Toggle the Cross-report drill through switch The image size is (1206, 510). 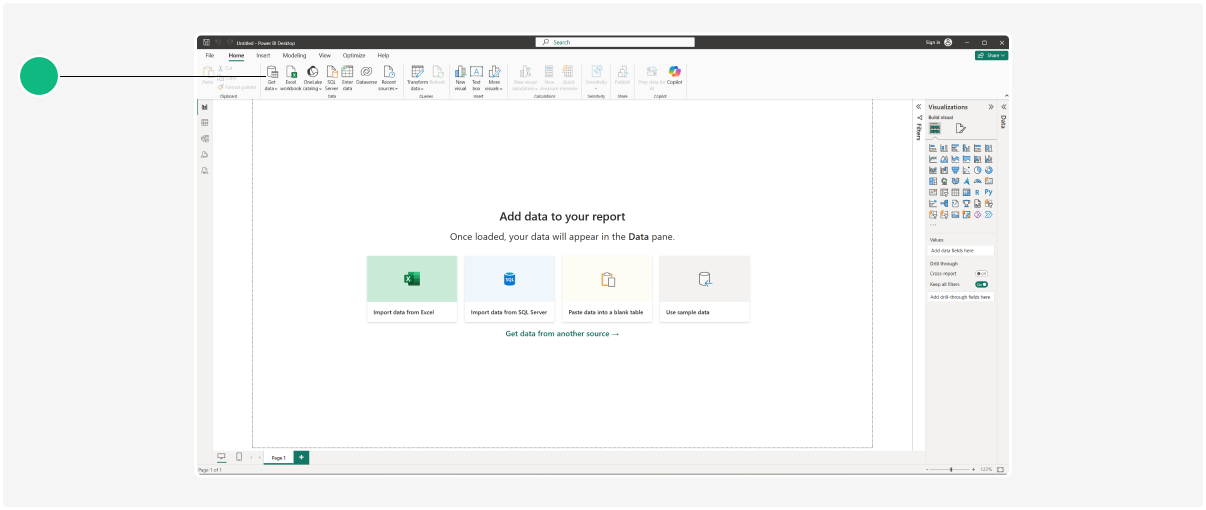[x=981, y=273]
